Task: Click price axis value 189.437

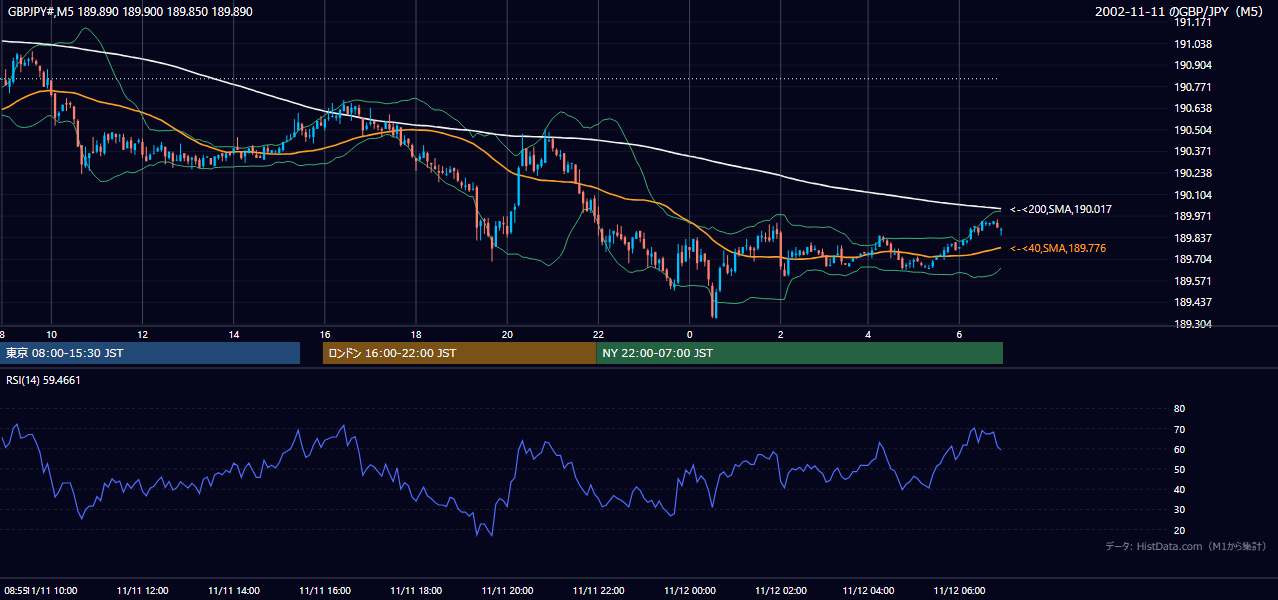Action: [1192, 302]
